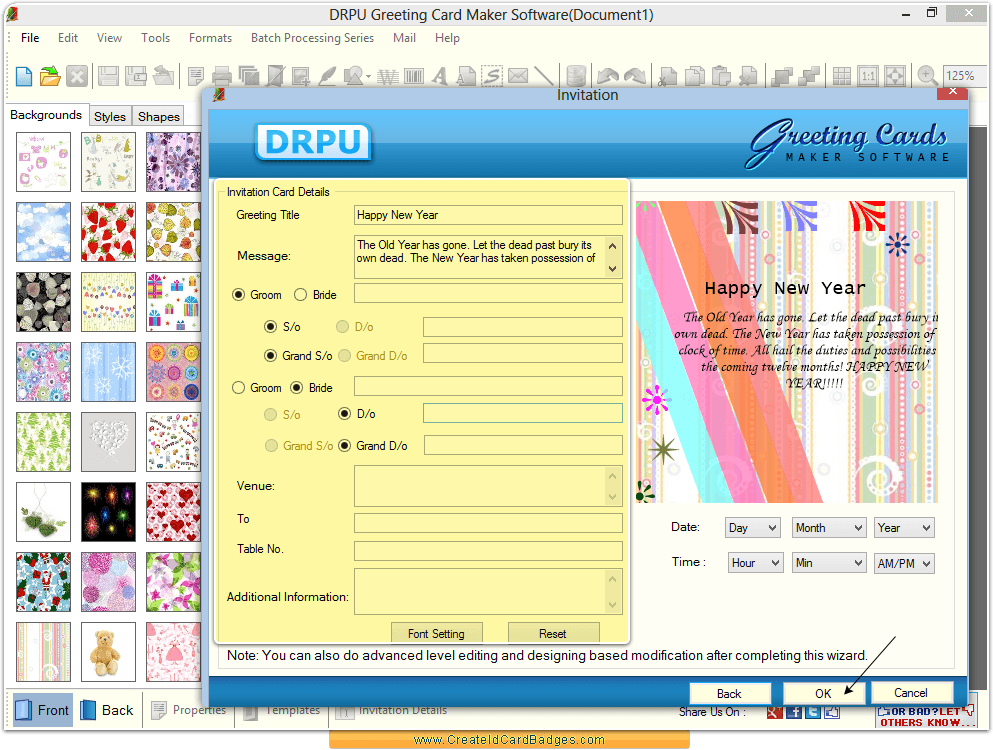Switch to the Back card side

tap(107, 710)
